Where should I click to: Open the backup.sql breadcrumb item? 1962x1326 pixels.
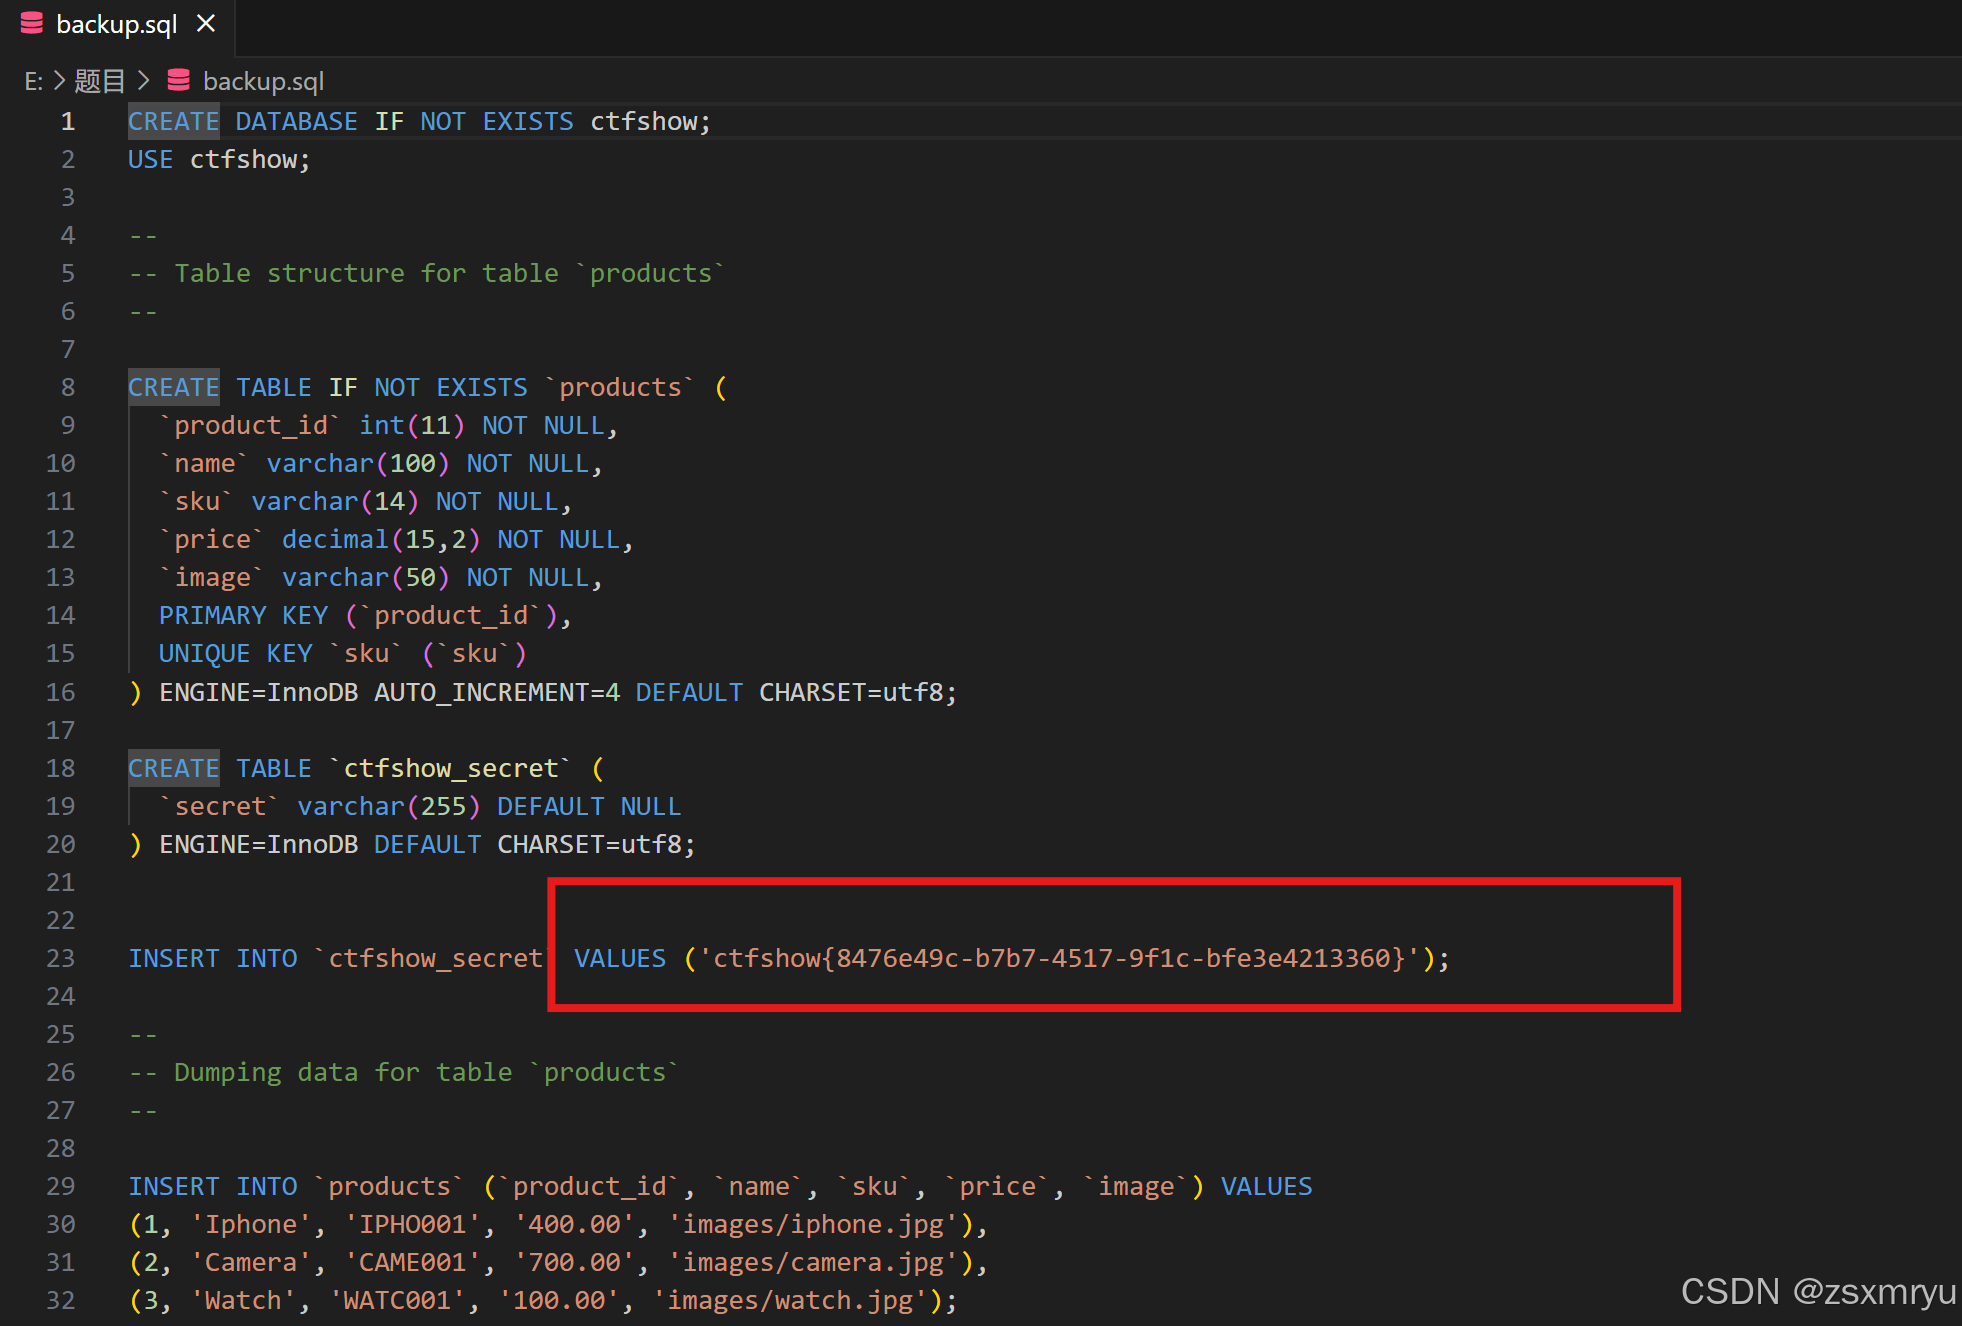click(x=263, y=81)
